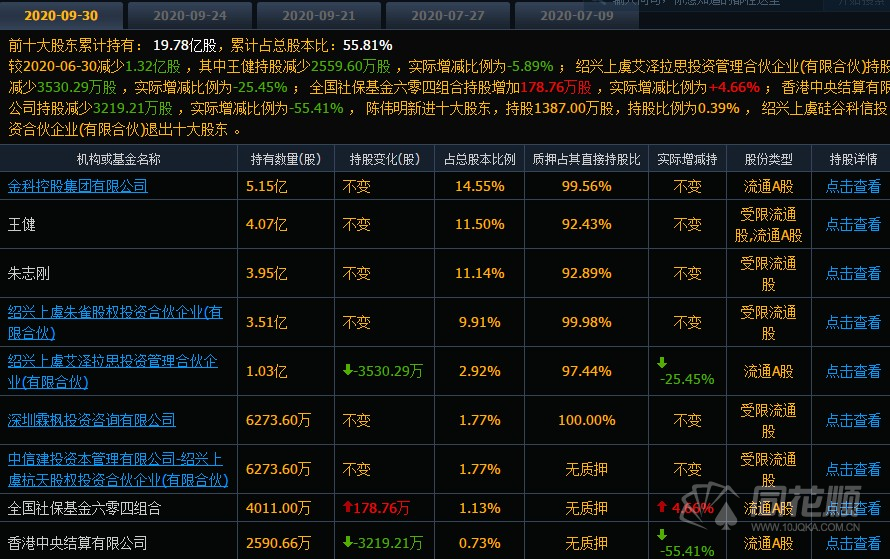
Task: Click 香港中央结算有限公司 shareholder name
Action: pos(77,543)
